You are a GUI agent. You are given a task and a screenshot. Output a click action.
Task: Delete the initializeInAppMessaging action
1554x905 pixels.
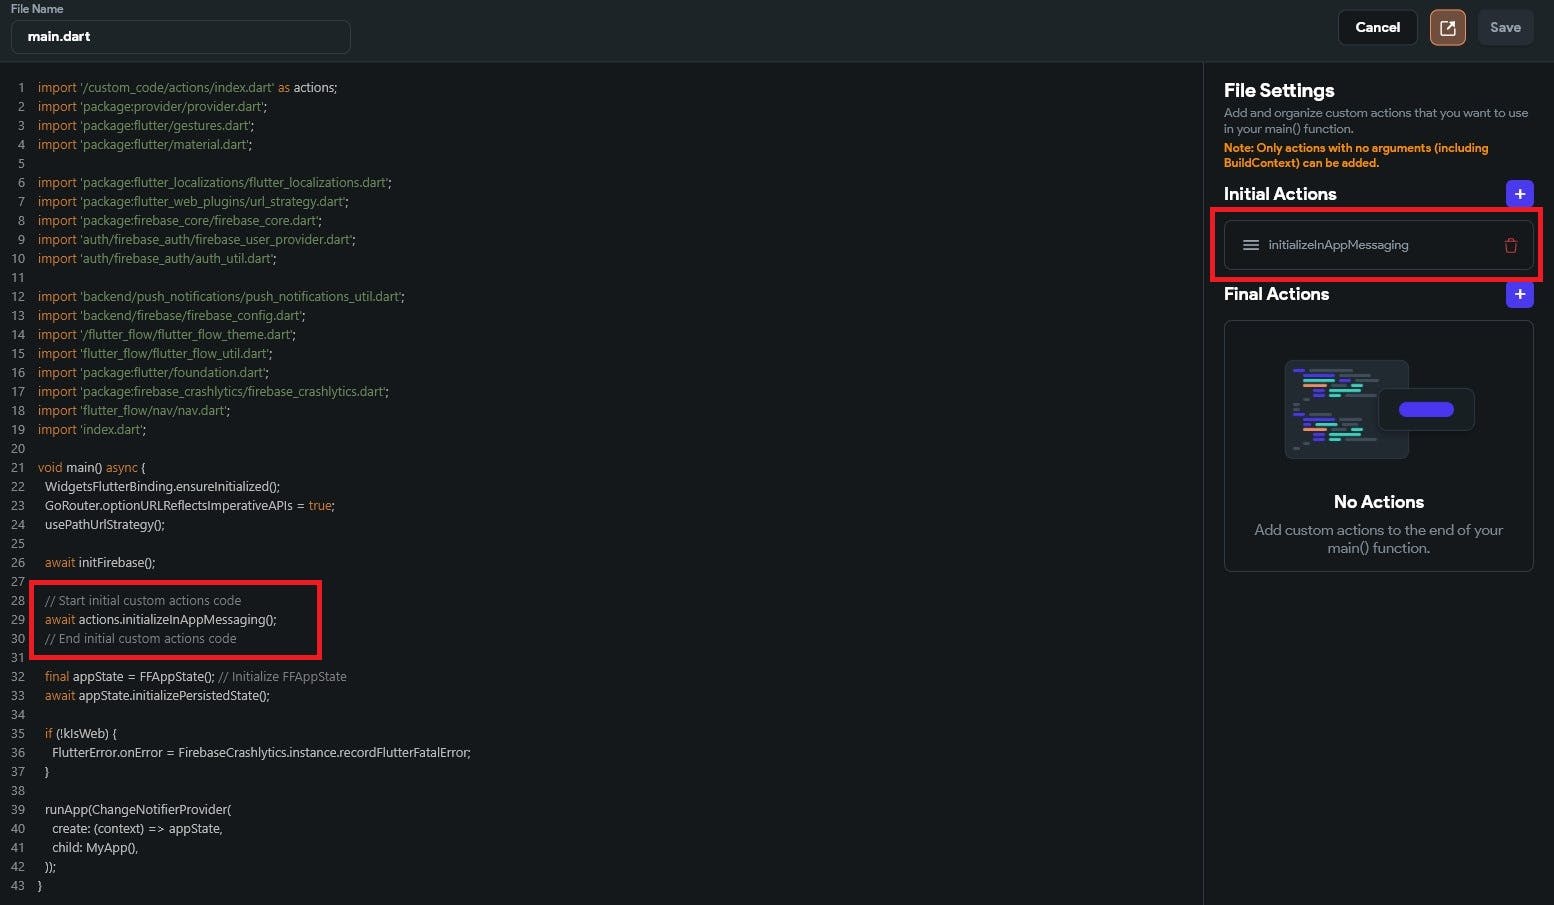[x=1510, y=246]
